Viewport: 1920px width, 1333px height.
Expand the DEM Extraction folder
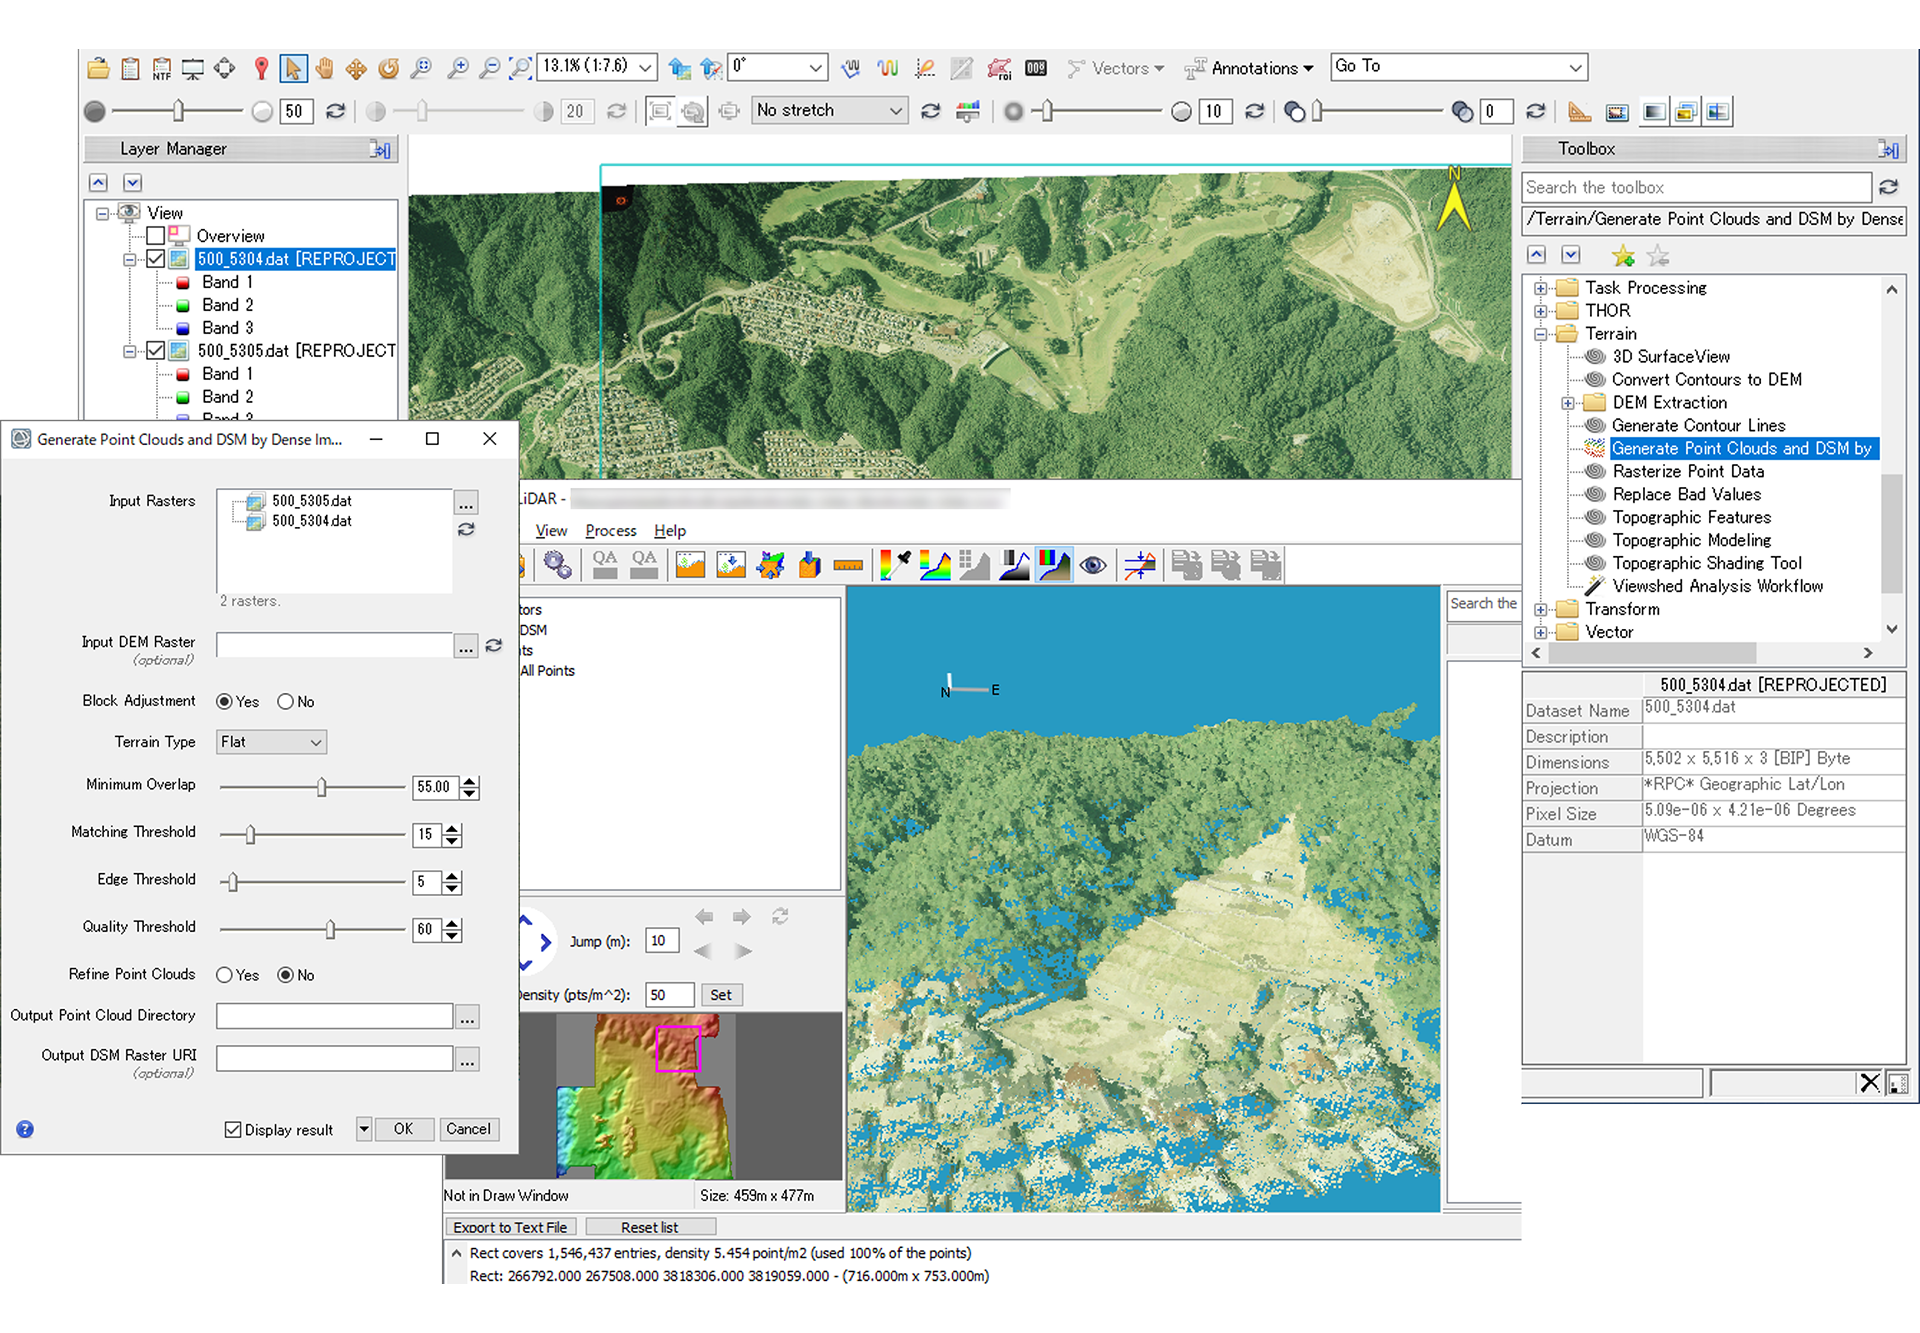coord(1568,403)
